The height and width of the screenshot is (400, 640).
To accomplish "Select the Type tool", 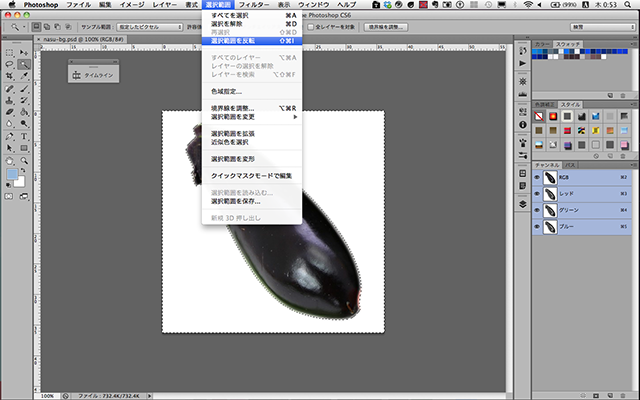I will coord(23,135).
